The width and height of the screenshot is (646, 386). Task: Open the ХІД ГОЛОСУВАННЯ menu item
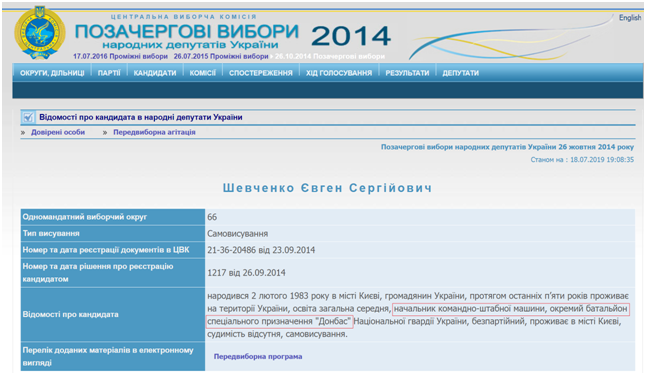[339, 73]
